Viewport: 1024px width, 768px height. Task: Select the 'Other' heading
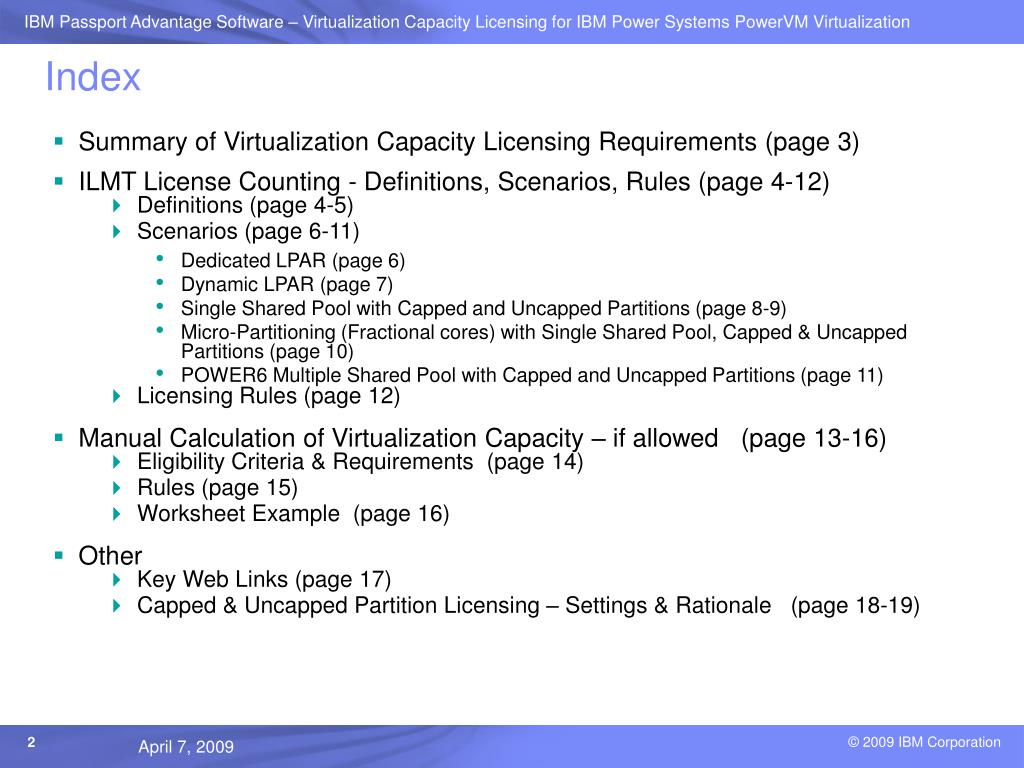[x=110, y=556]
